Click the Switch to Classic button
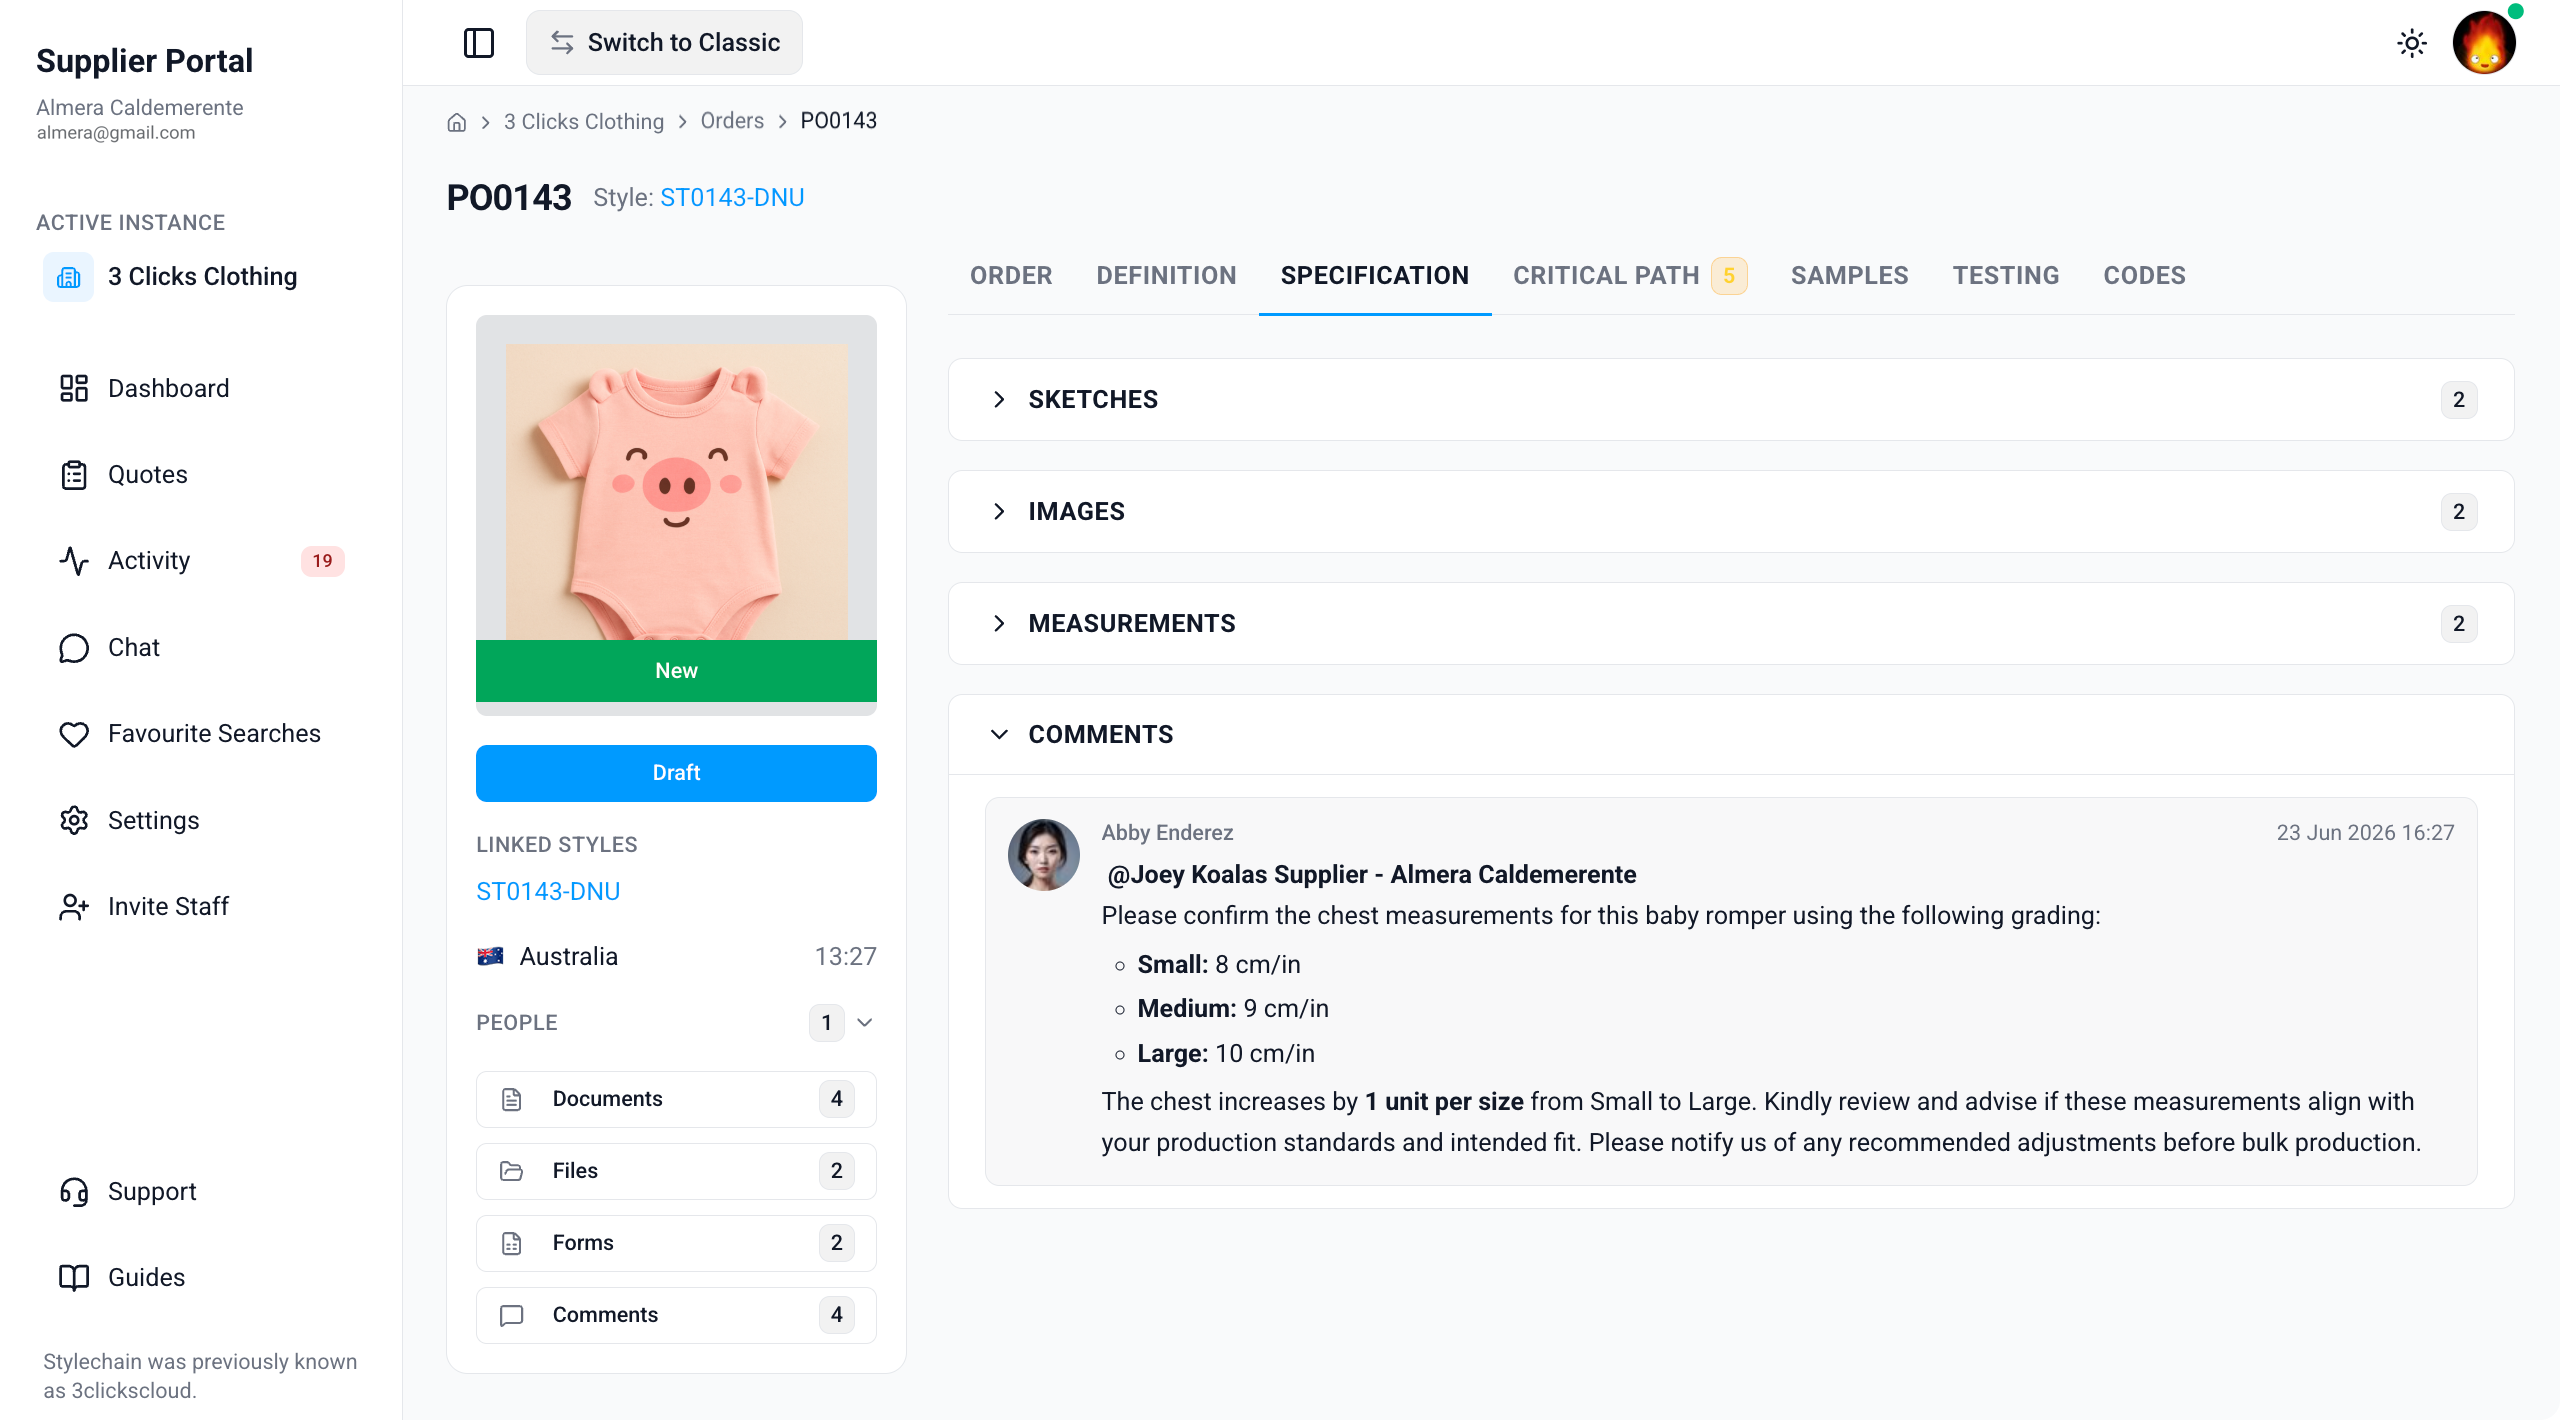The image size is (2560, 1420). click(x=664, y=43)
